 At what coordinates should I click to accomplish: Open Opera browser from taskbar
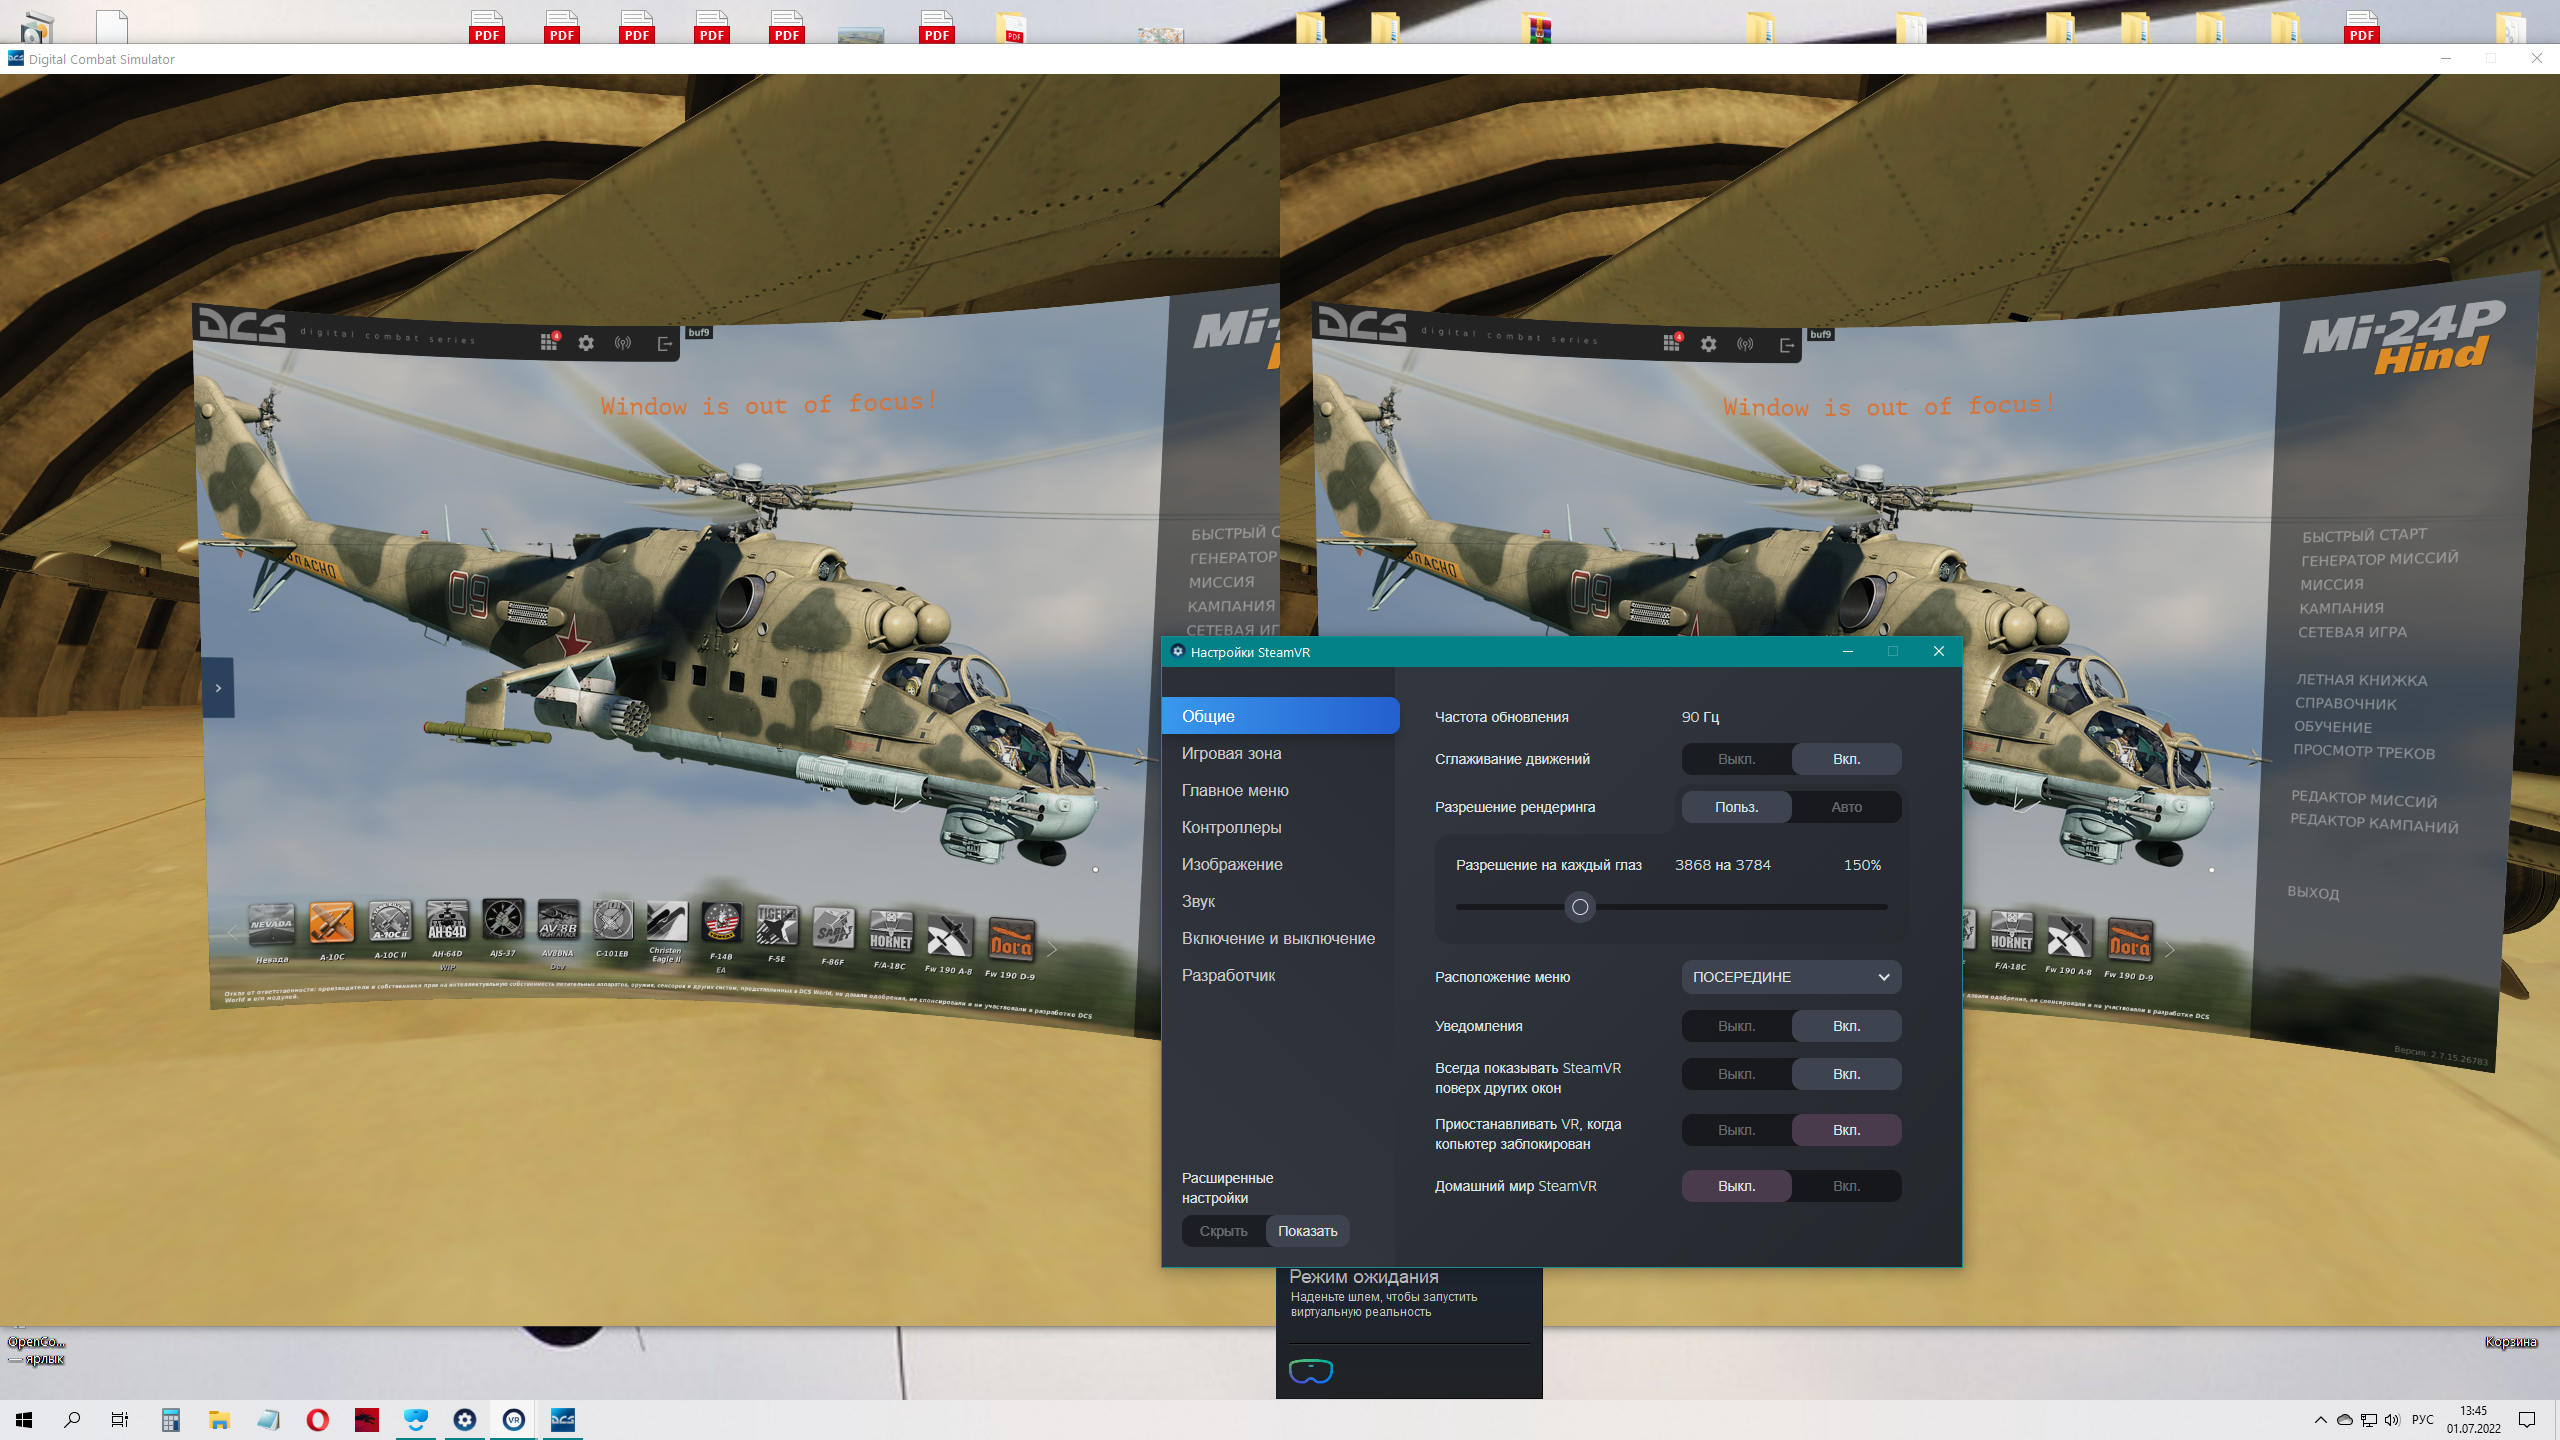coord(318,1420)
